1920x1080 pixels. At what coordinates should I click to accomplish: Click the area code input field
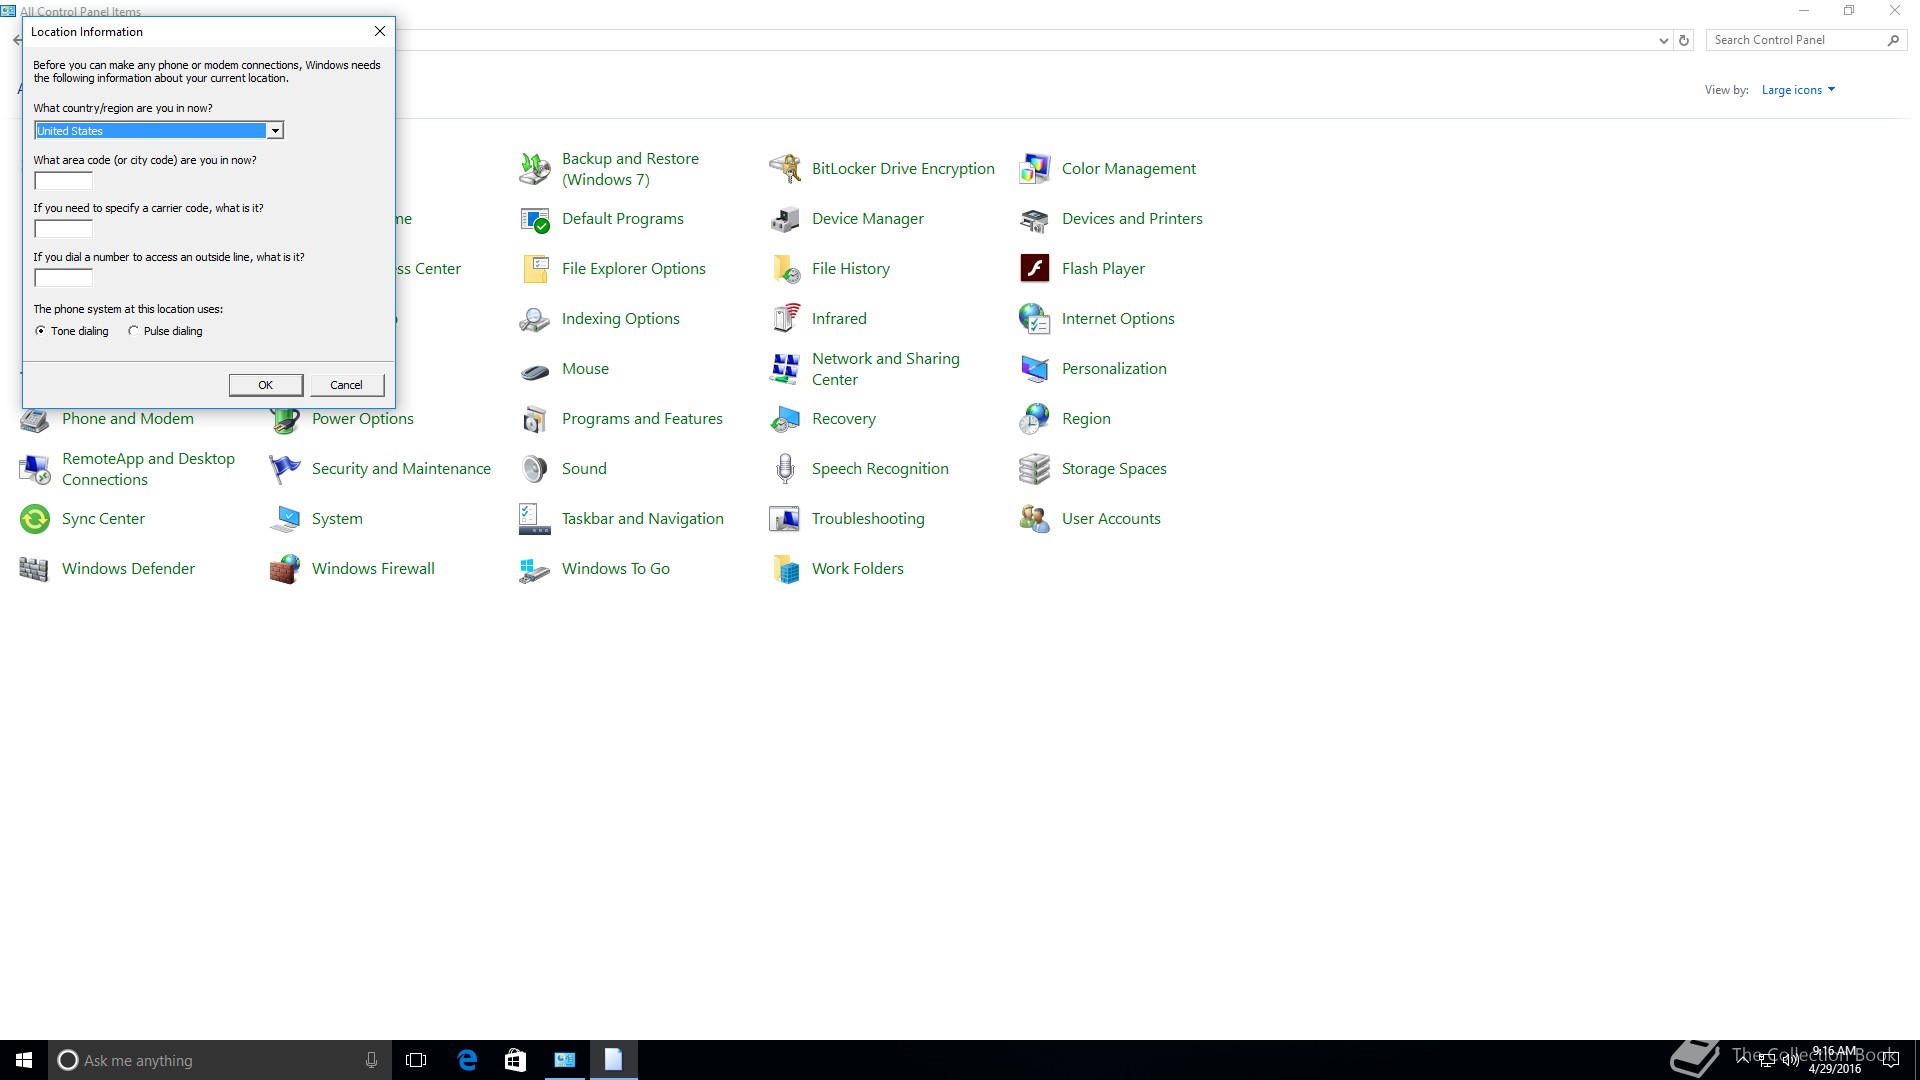coord(63,181)
